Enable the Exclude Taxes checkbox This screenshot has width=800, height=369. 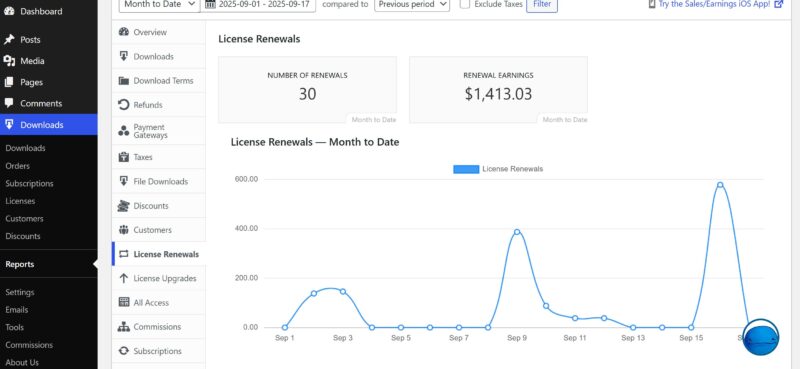(465, 4)
